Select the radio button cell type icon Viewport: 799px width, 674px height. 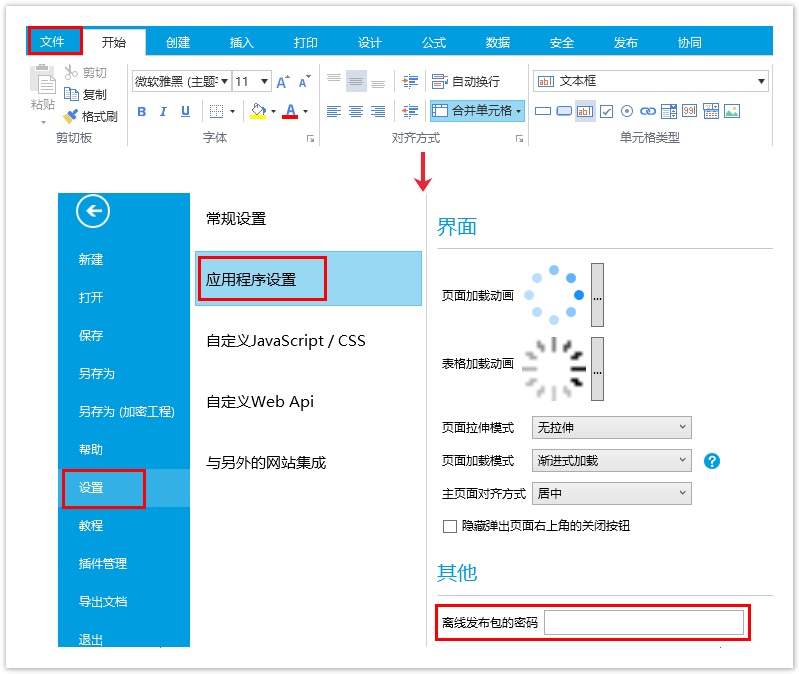tap(627, 111)
